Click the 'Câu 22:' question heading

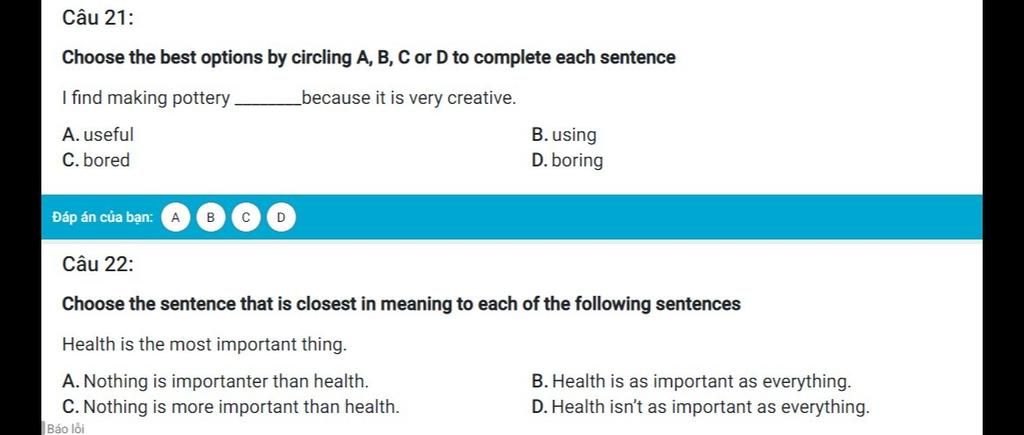[x=98, y=265]
